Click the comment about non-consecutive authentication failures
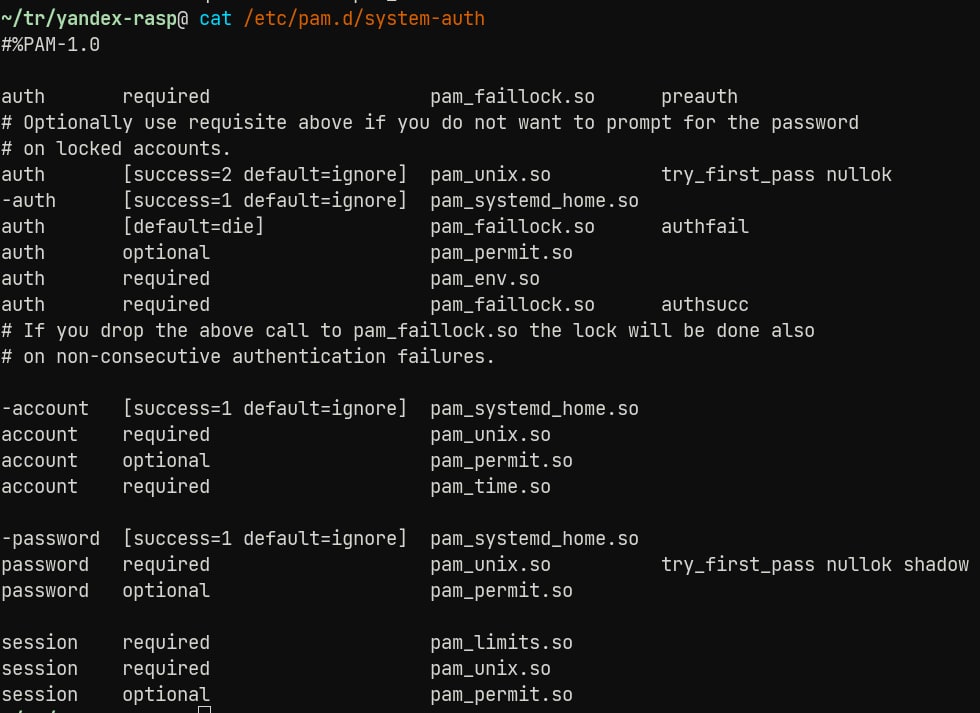Screen dimensions: 980x713 (248, 357)
